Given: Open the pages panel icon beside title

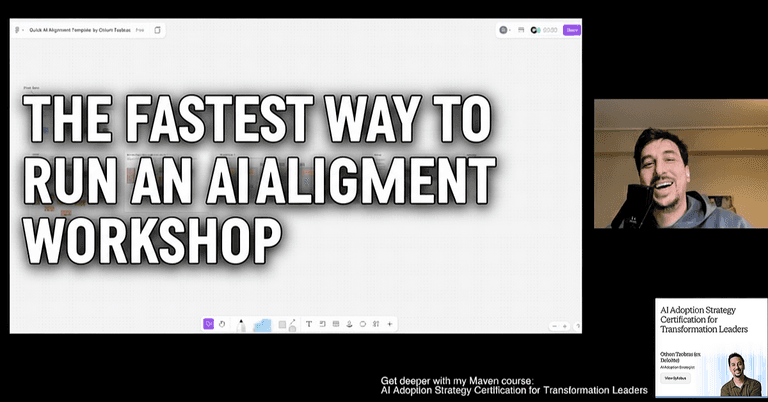Looking at the screenshot, I should [x=157, y=30].
